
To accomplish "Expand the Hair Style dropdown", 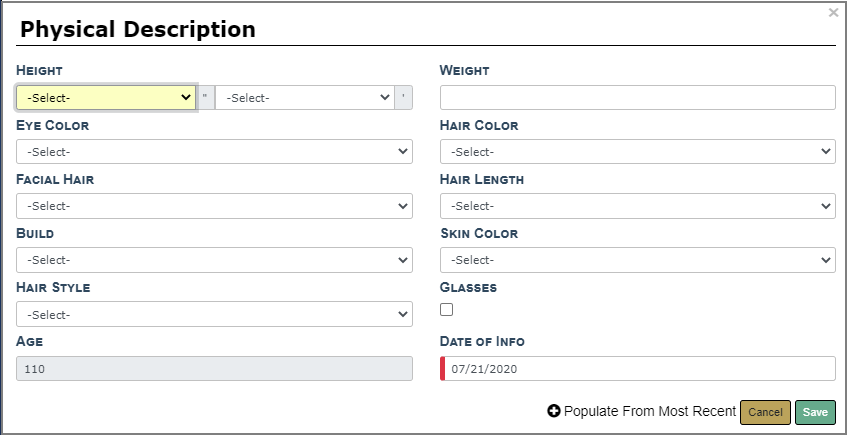I will point(214,314).
